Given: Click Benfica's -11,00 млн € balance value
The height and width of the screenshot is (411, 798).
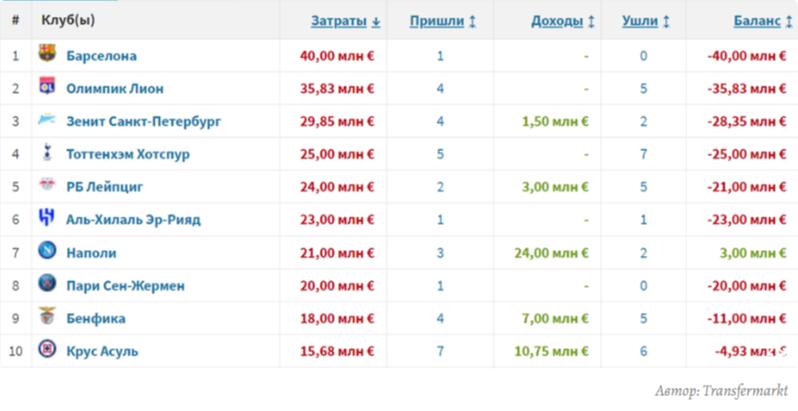Looking at the screenshot, I should pyautogui.click(x=747, y=318).
